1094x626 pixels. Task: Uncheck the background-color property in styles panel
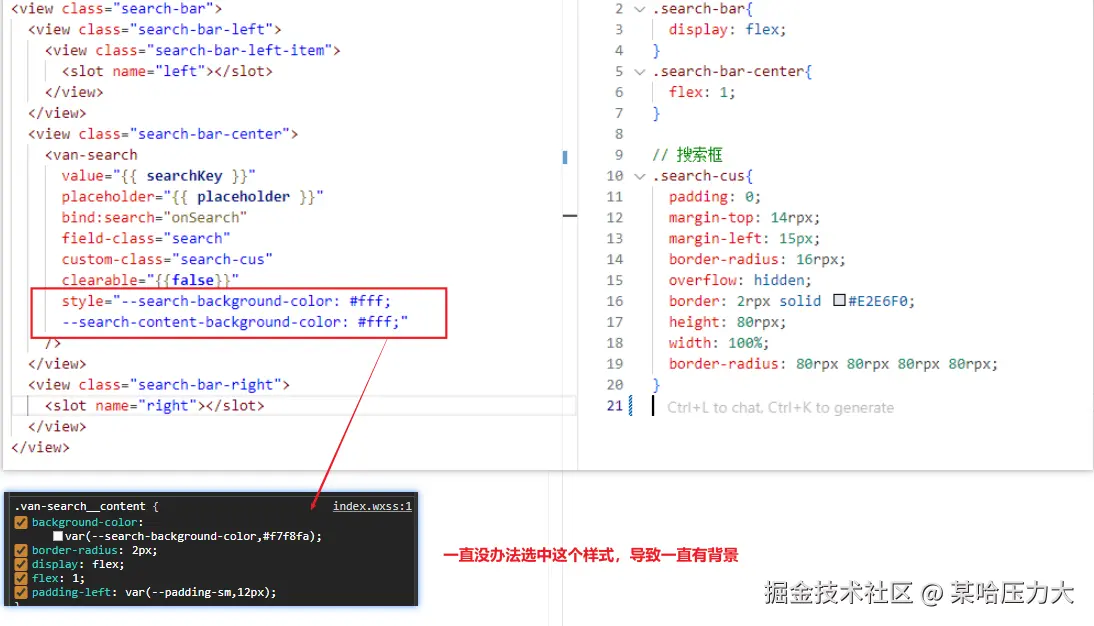coord(22,522)
